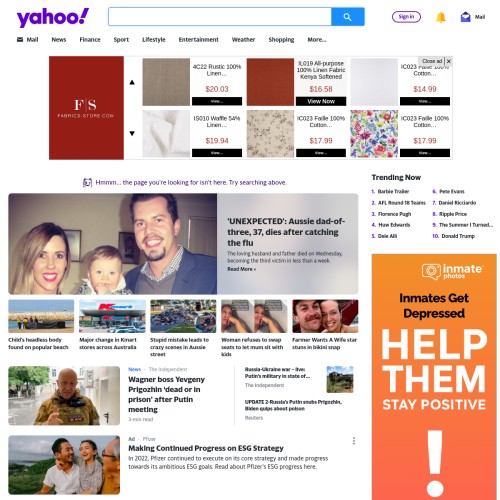Expand the More... navigation menu
Viewport: 500px width, 500px height.
317,39
